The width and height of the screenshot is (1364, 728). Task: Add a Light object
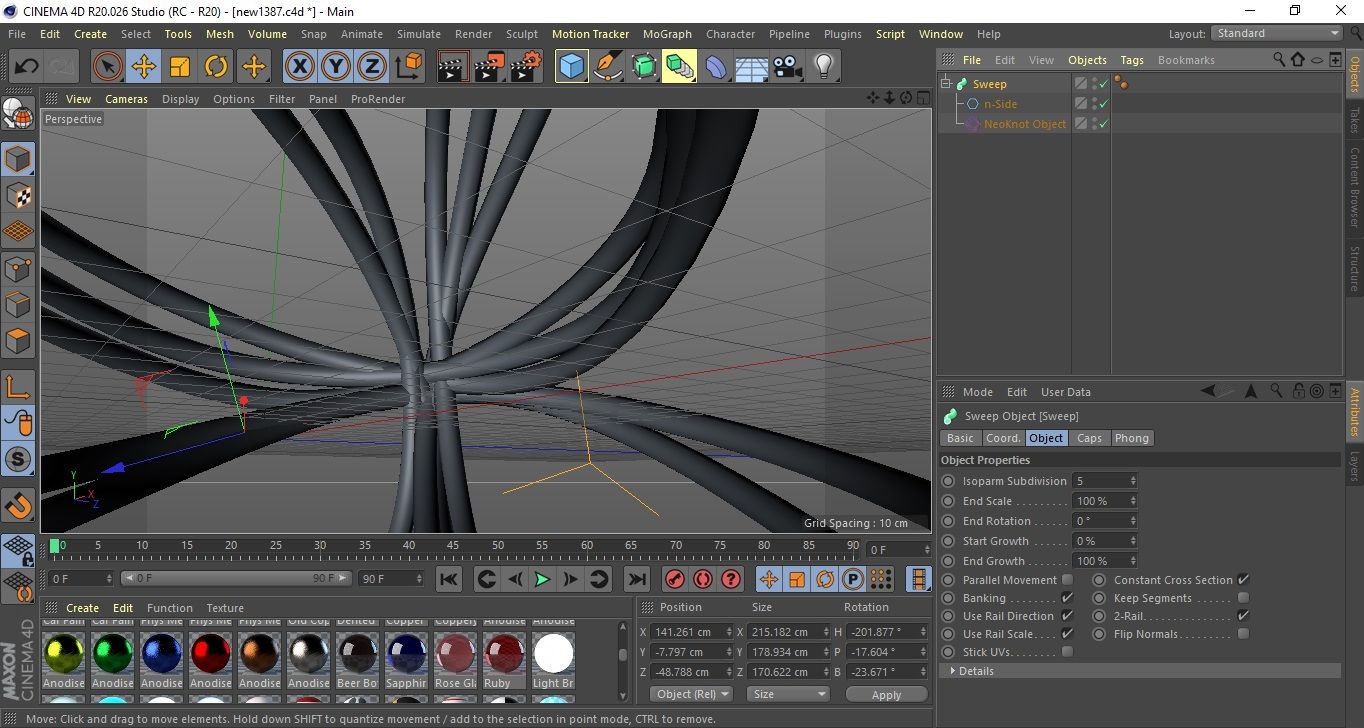823,67
